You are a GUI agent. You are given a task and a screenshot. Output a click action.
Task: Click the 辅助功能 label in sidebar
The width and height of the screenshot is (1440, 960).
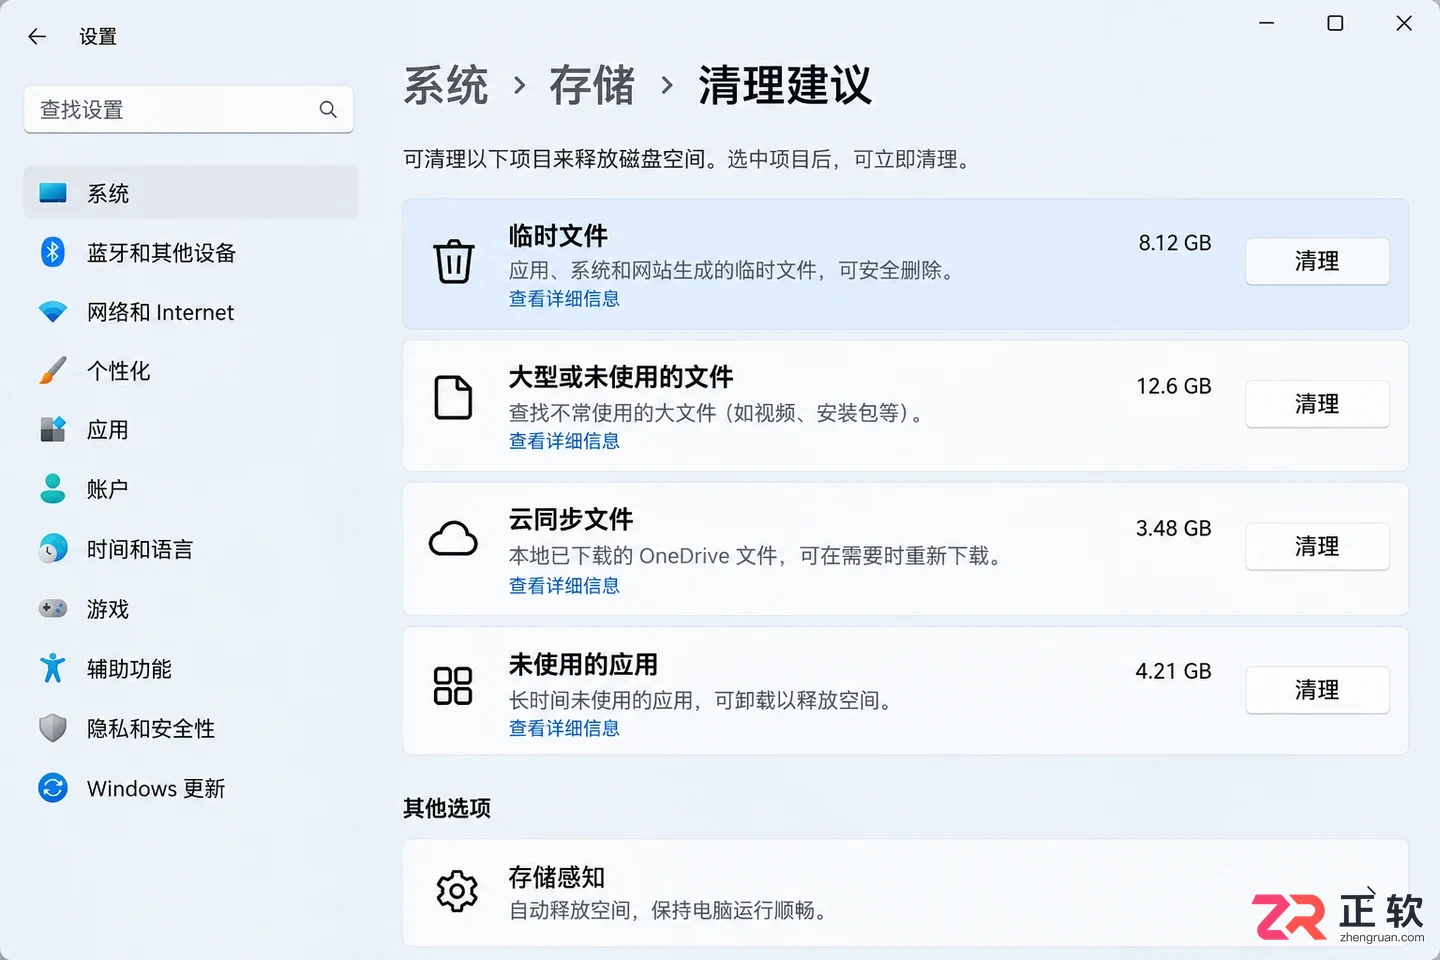pos(129,669)
